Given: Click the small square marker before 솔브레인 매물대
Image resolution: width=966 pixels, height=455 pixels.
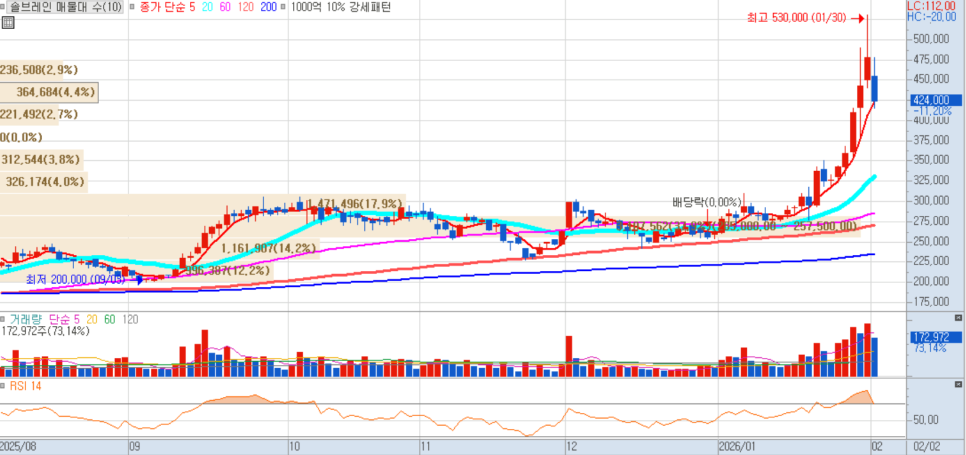Looking at the screenshot, I should click(4, 8).
